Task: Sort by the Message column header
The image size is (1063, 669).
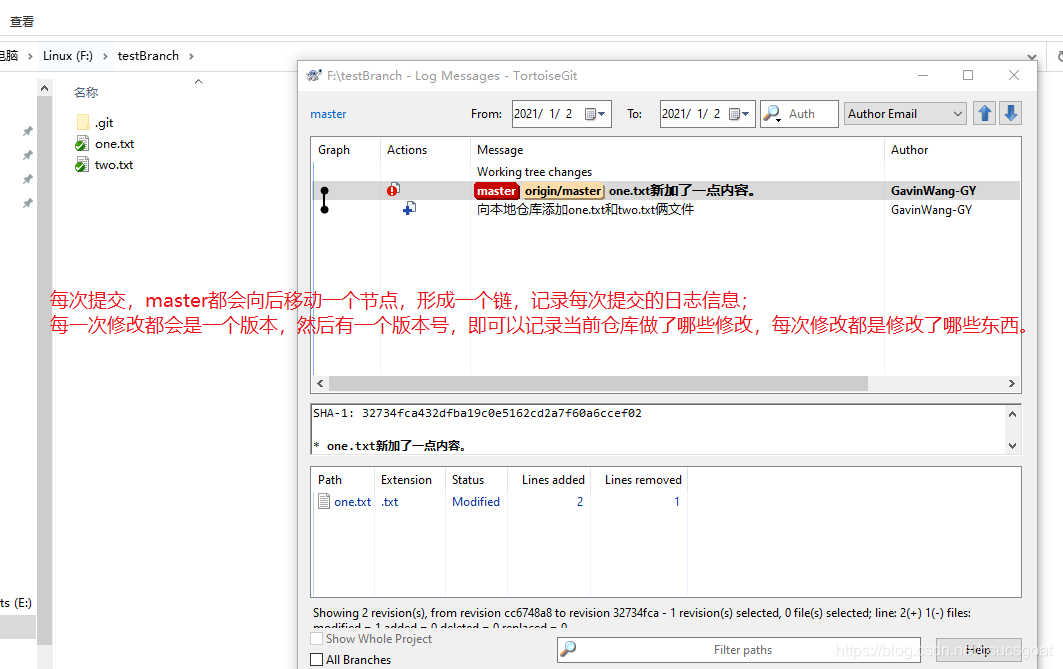Action: (x=500, y=150)
